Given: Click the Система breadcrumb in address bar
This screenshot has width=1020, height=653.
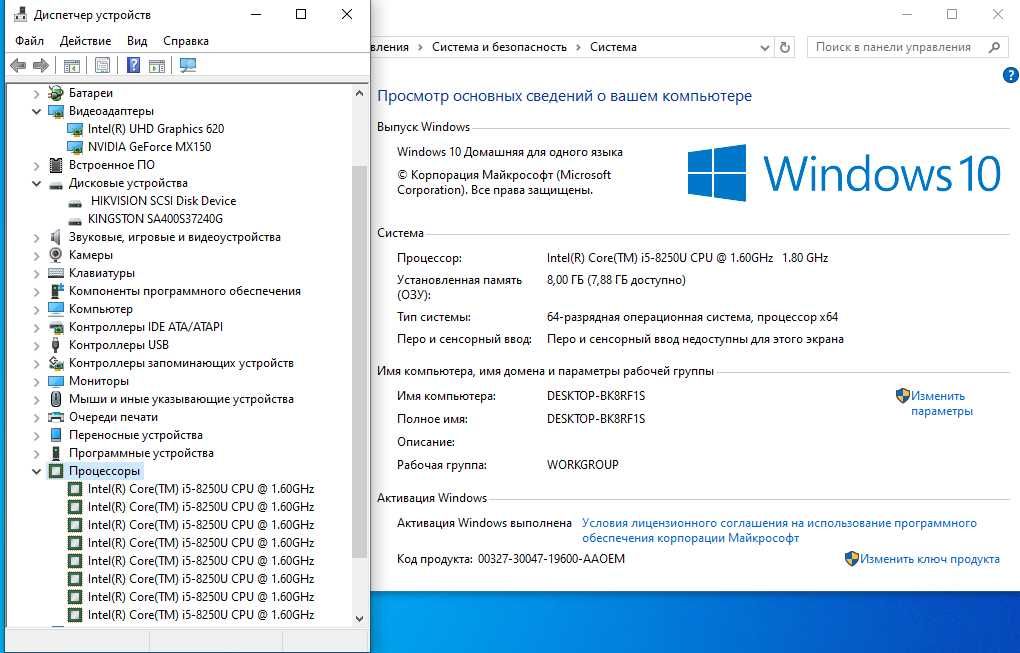Looking at the screenshot, I should point(613,47).
